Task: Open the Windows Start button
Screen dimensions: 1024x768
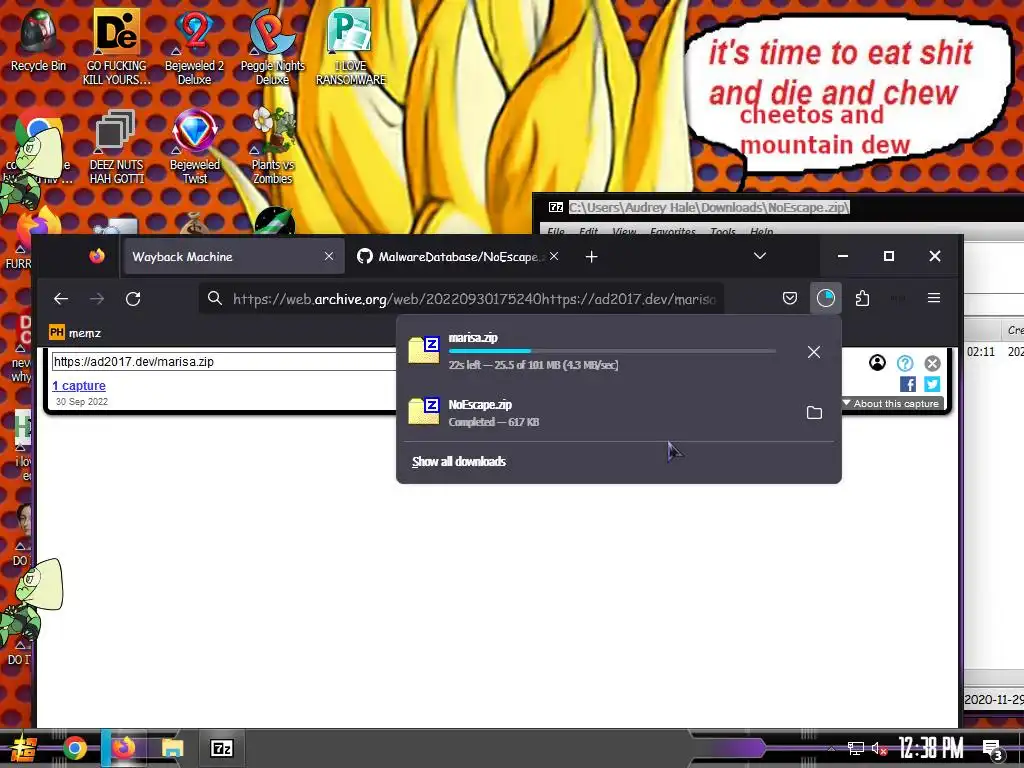Action: [23, 749]
